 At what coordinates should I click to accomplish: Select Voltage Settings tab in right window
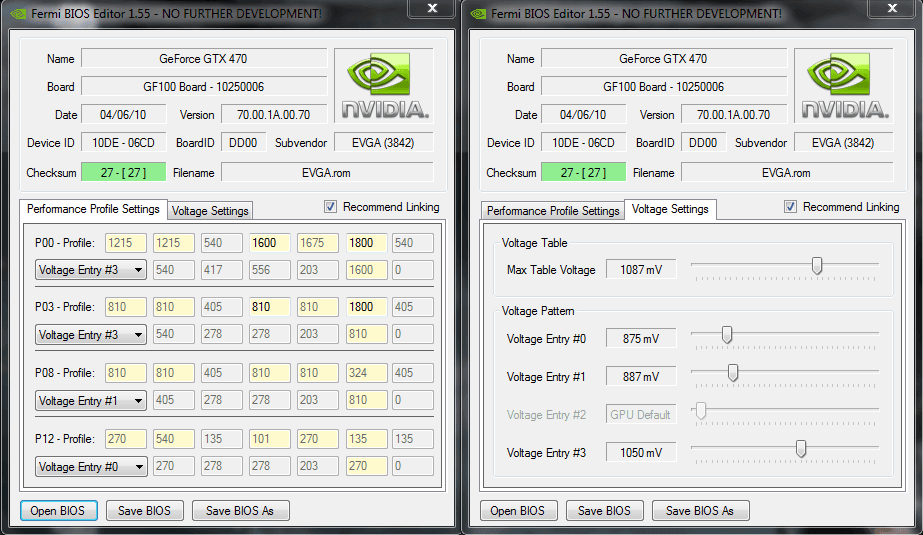(670, 209)
